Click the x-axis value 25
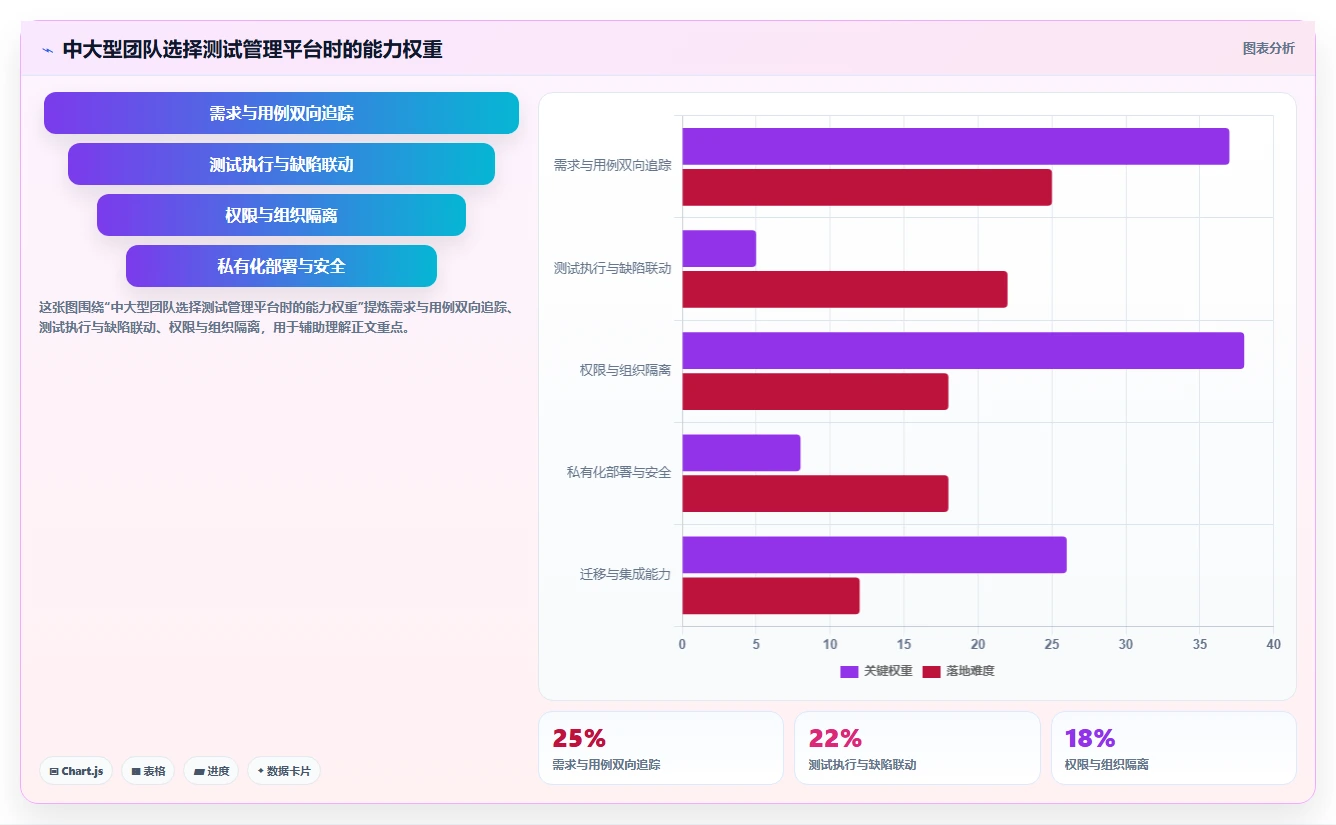This screenshot has height=825, width=1336. click(x=1052, y=644)
